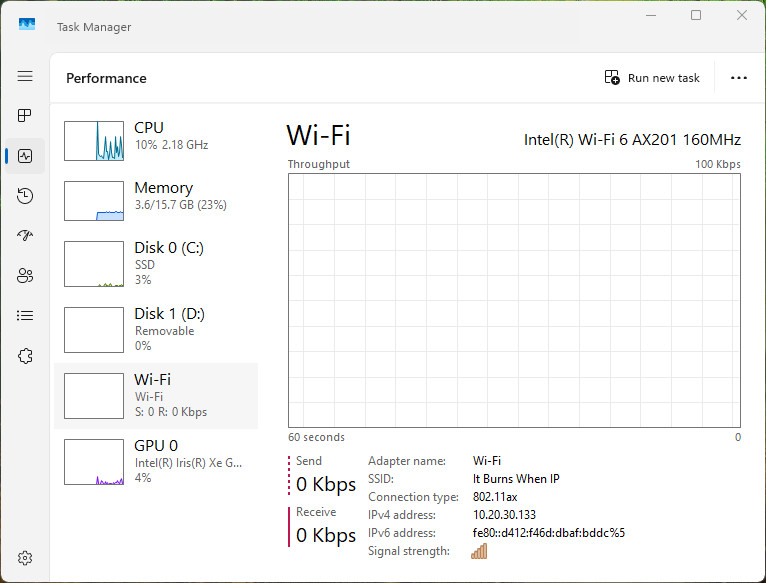
Task: Click the Performance page heading
Action: (106, 78)
